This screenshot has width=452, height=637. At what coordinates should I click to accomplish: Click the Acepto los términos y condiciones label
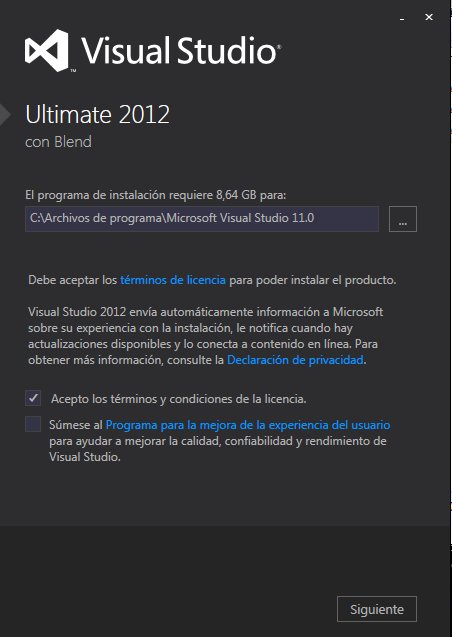[179, 399]
